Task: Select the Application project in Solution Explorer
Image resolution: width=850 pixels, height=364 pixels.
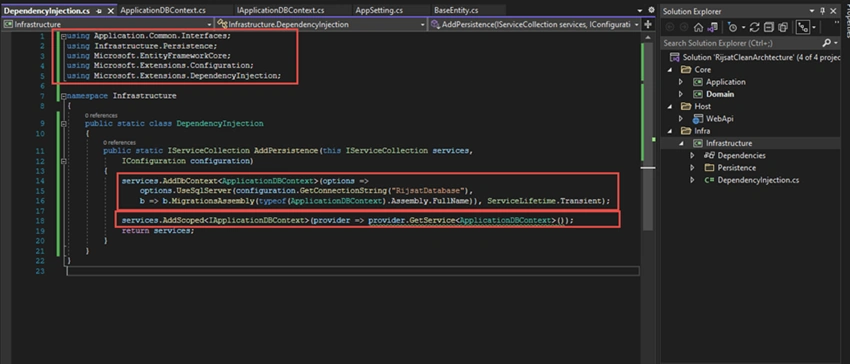Action: click(x=725, y=82)
